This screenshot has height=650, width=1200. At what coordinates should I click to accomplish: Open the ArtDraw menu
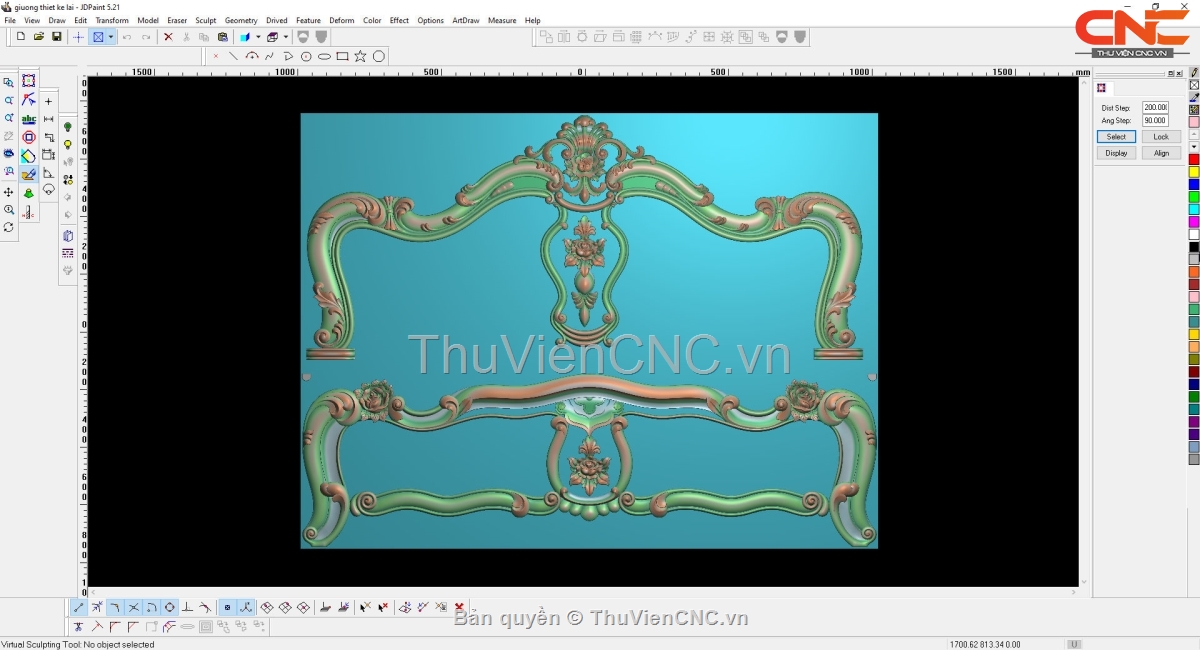tap(466, 20)
